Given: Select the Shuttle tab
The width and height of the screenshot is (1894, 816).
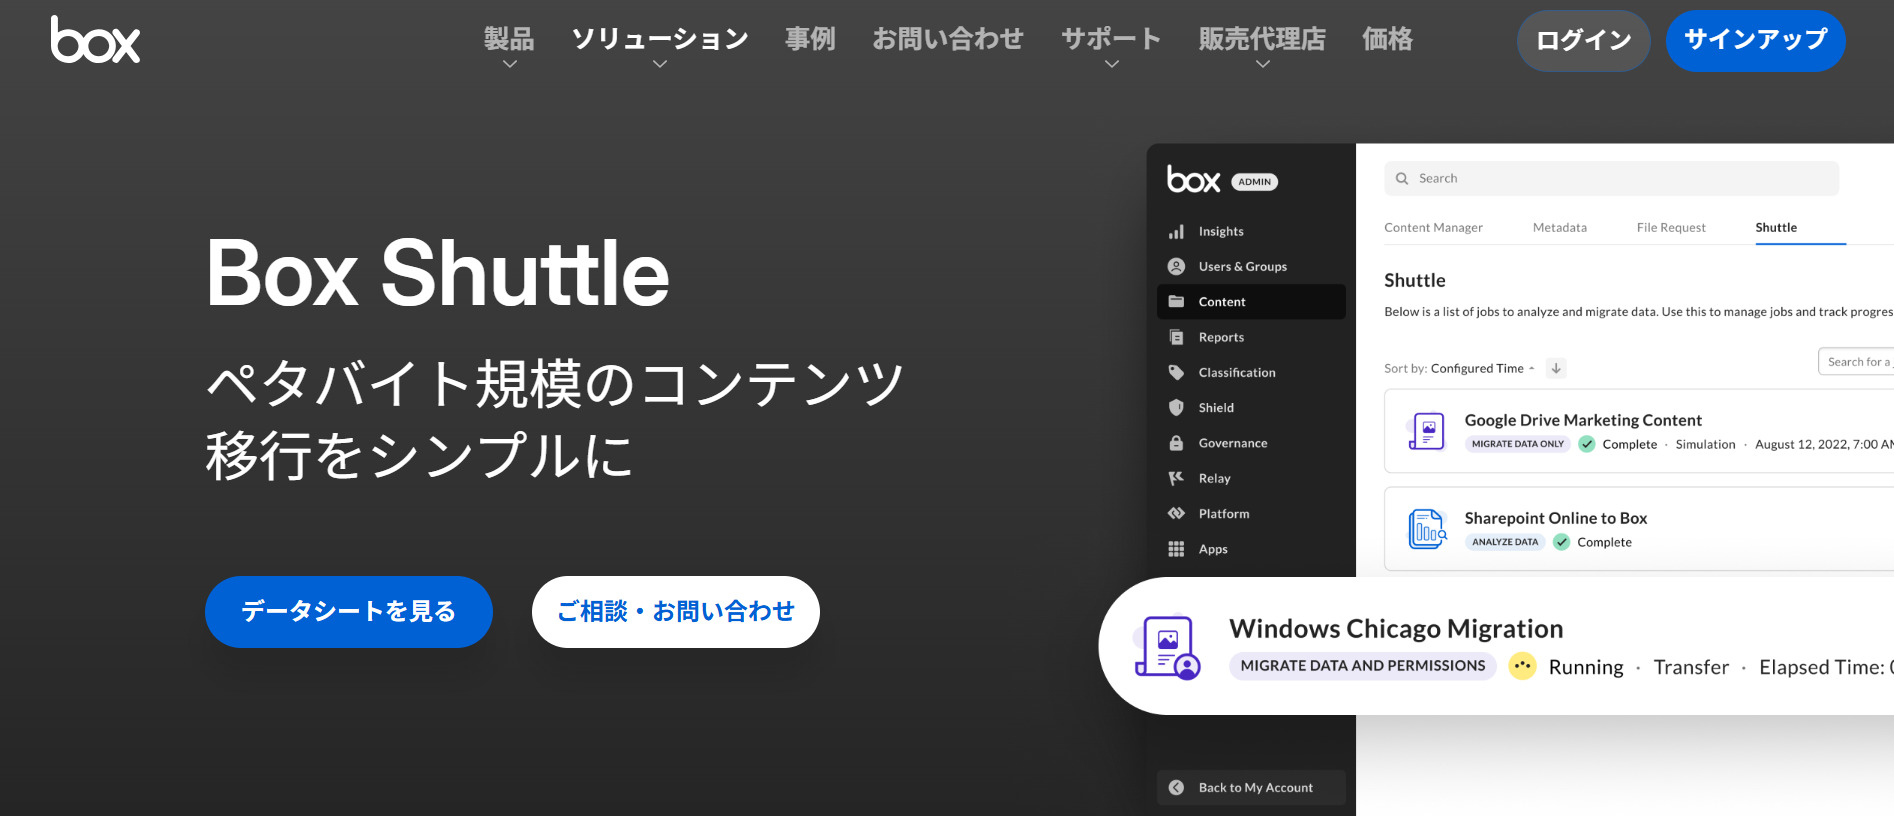Looking at the screenshot, I should click(x=1776, y=228).
